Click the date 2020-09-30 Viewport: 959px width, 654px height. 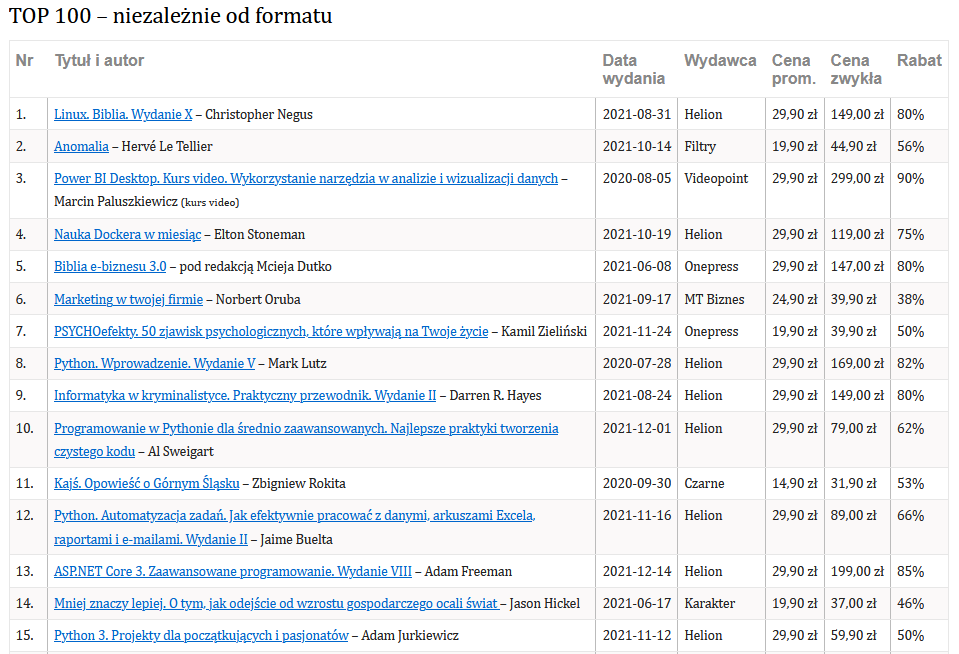[637, 483]
